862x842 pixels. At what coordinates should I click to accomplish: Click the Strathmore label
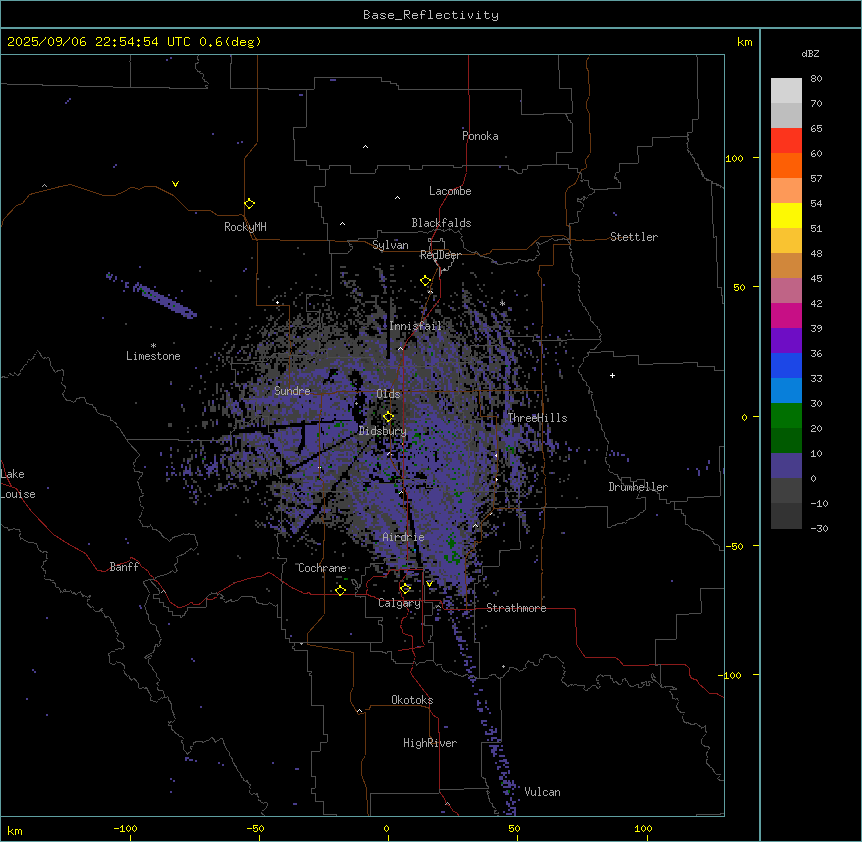[x=516, y=608]
